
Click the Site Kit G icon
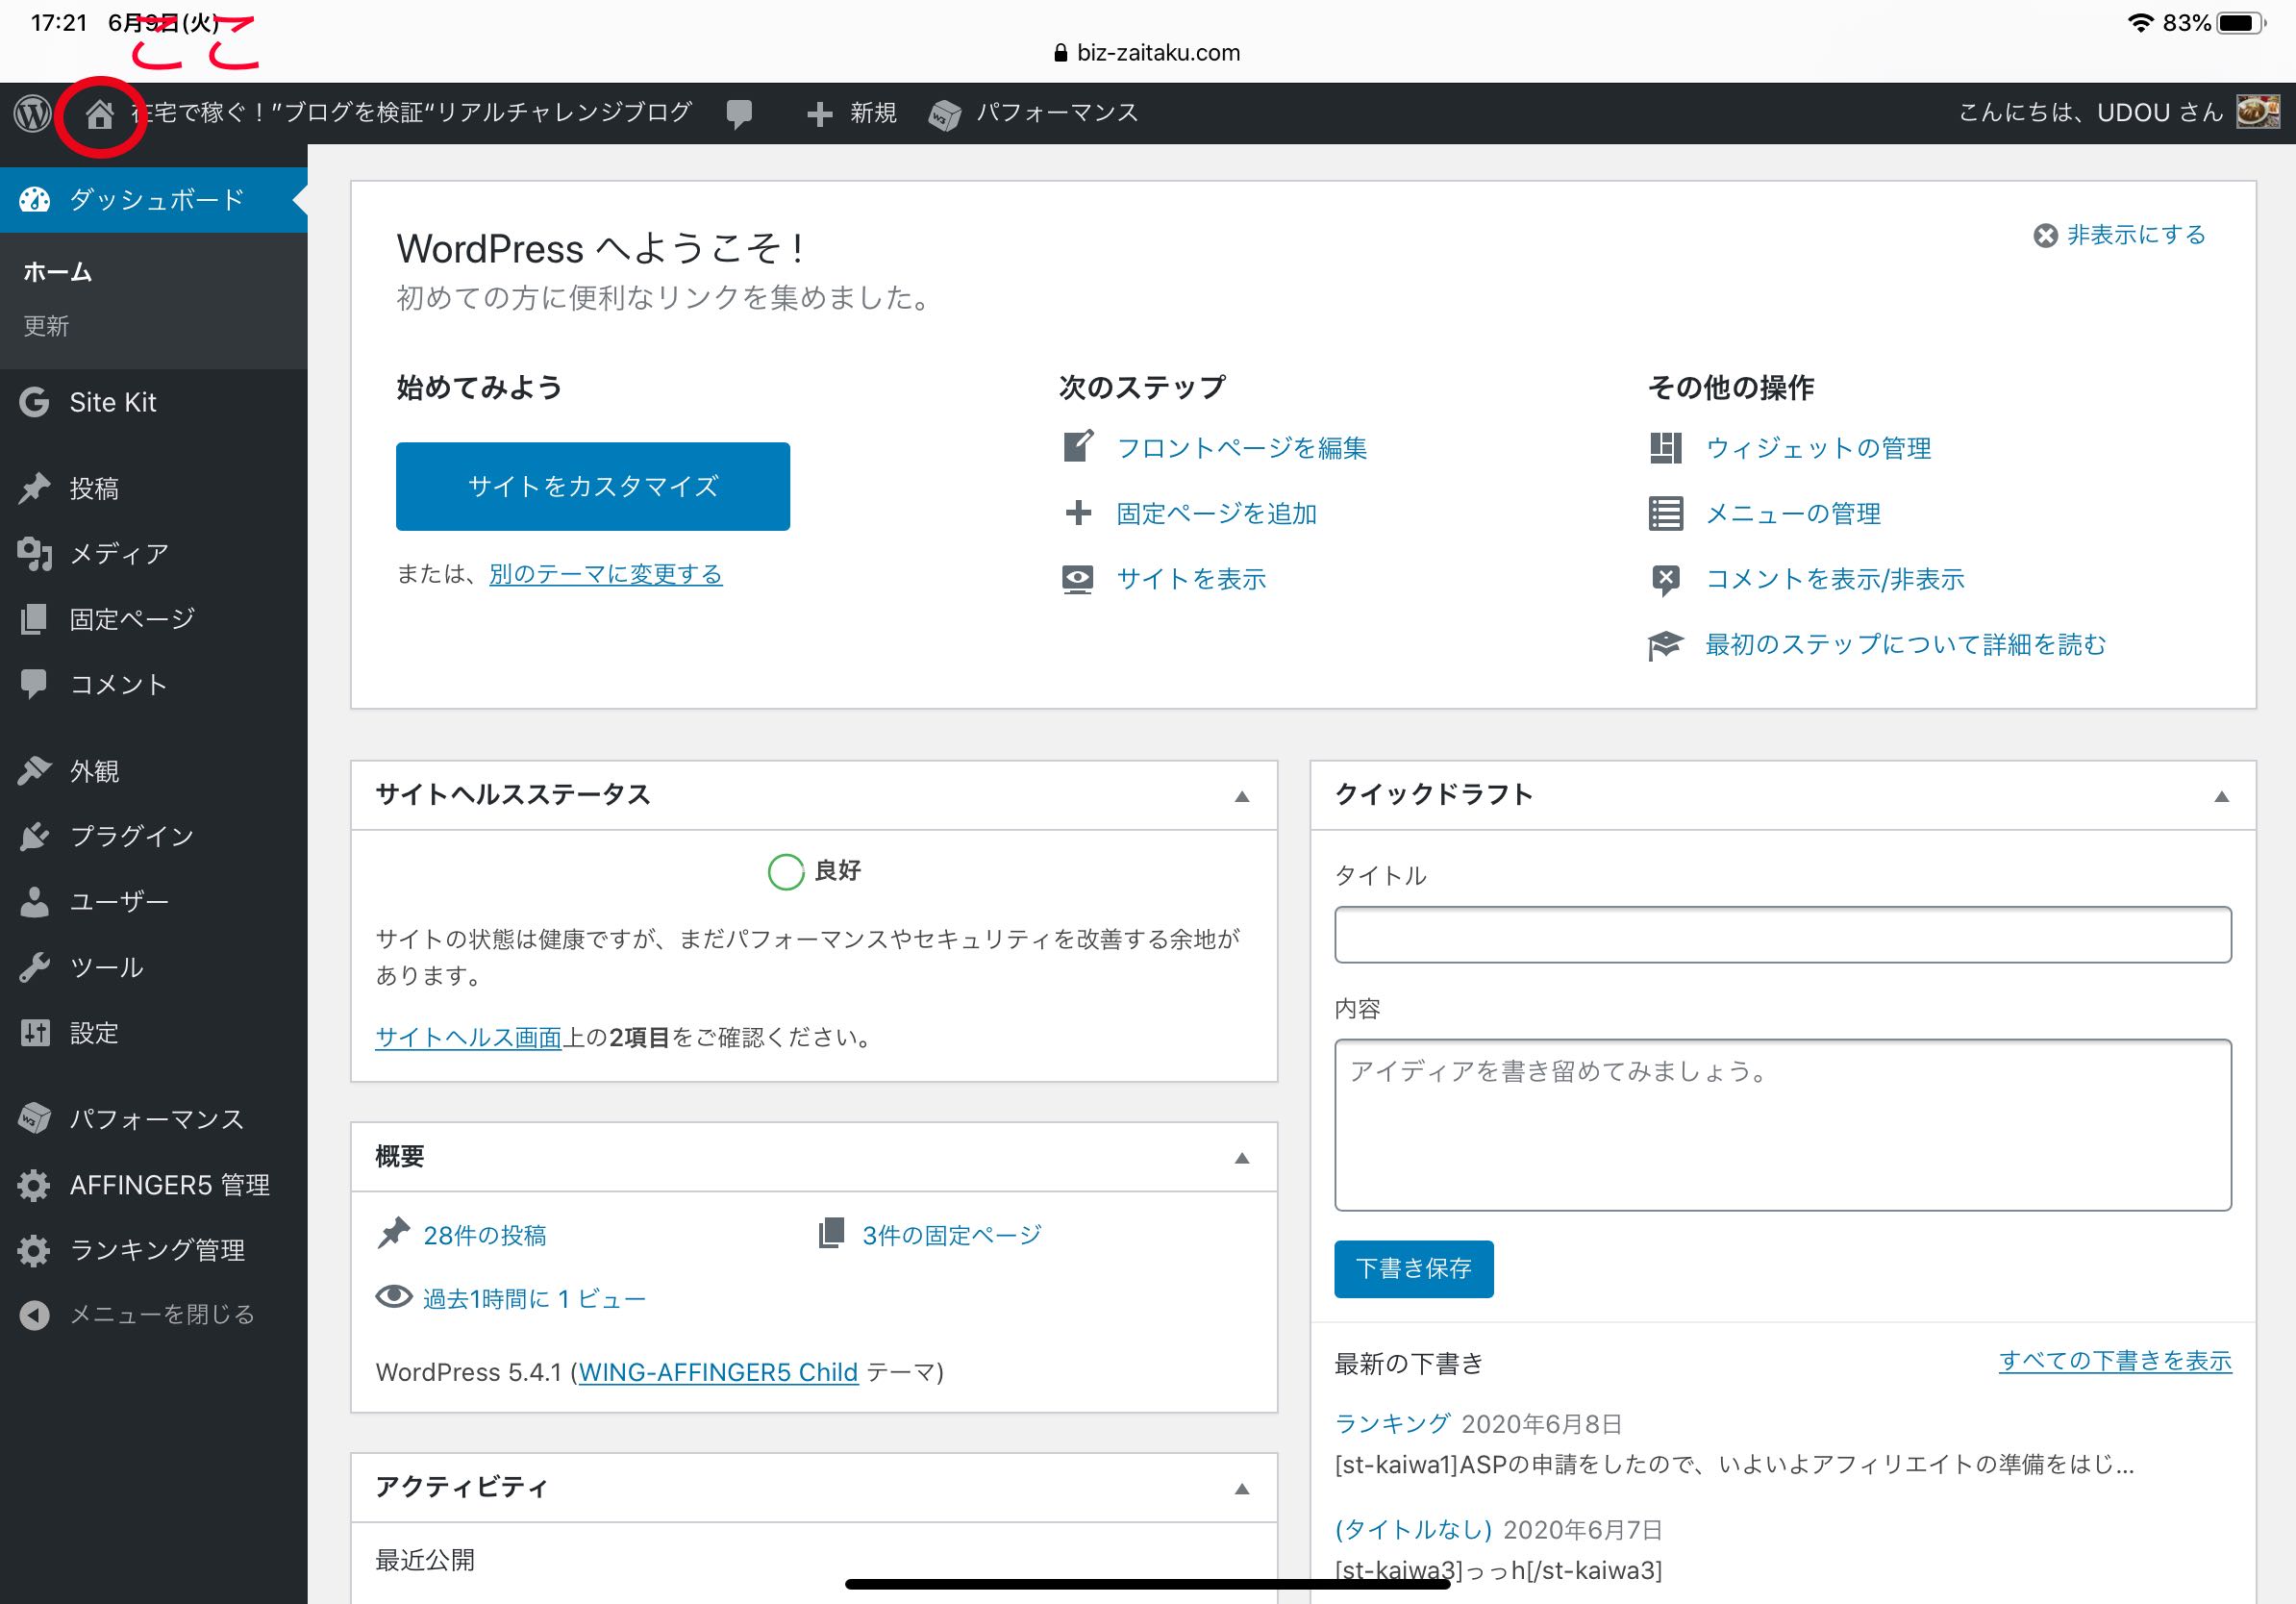tap(34, 402)
